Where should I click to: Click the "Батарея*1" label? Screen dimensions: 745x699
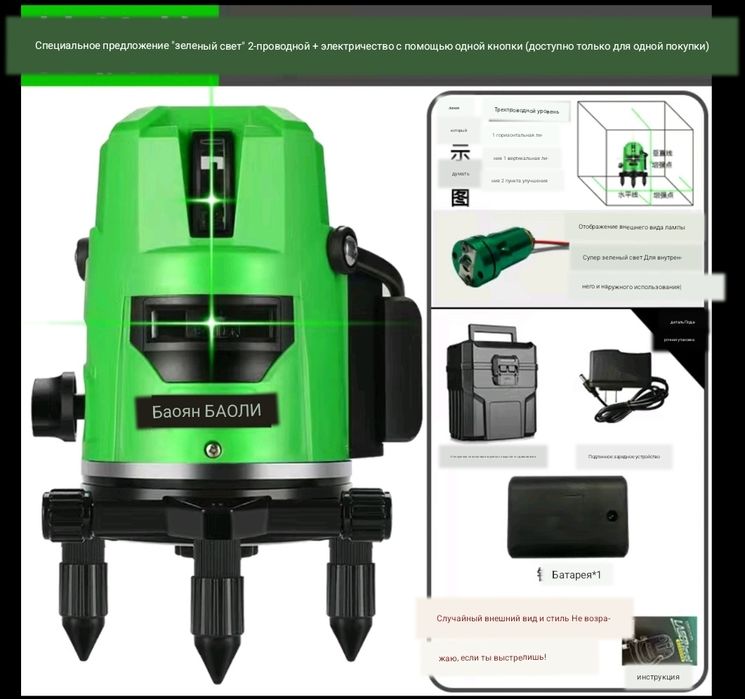pyautogui.click(x=576, y=575)
